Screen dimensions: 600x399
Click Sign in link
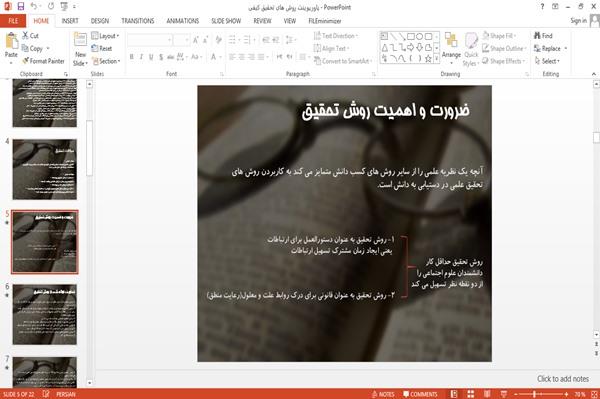(578, 21)
